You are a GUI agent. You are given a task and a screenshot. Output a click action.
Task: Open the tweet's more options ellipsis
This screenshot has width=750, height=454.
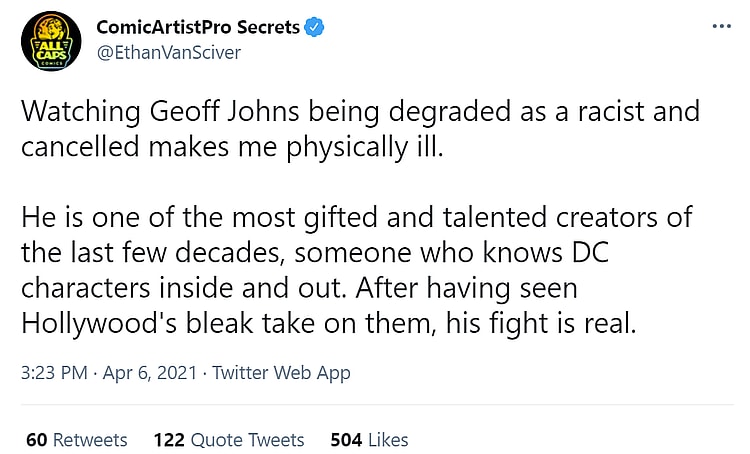(721, 26)
